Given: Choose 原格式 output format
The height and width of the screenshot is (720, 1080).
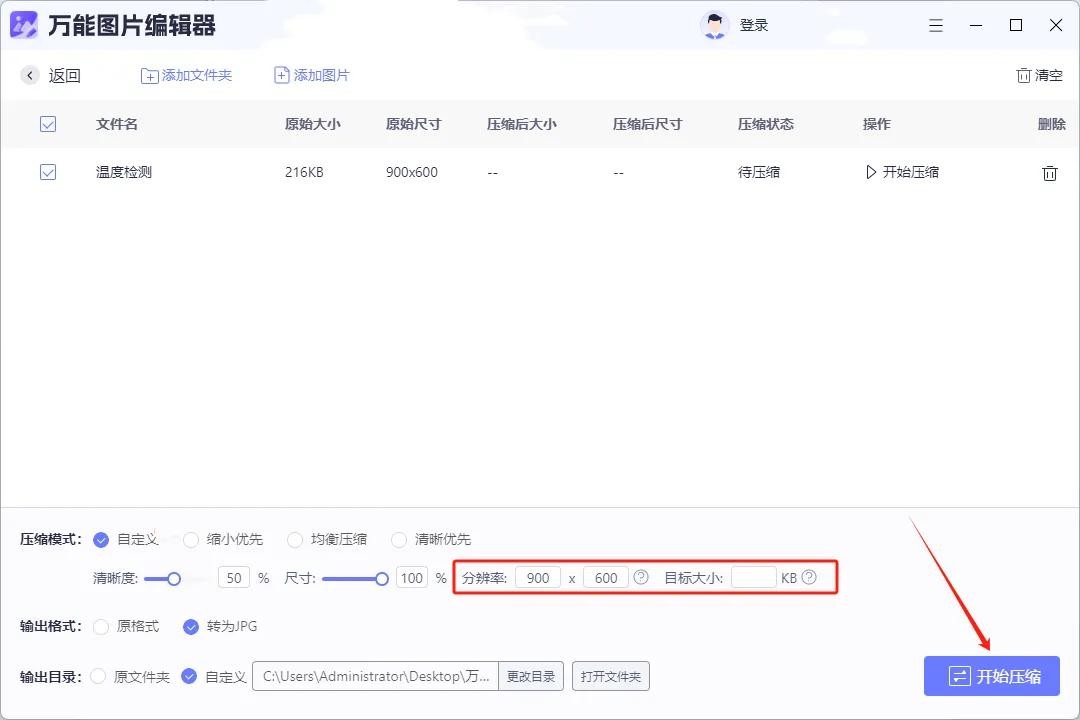Looking at the screenshot, I should coord(100,627).
